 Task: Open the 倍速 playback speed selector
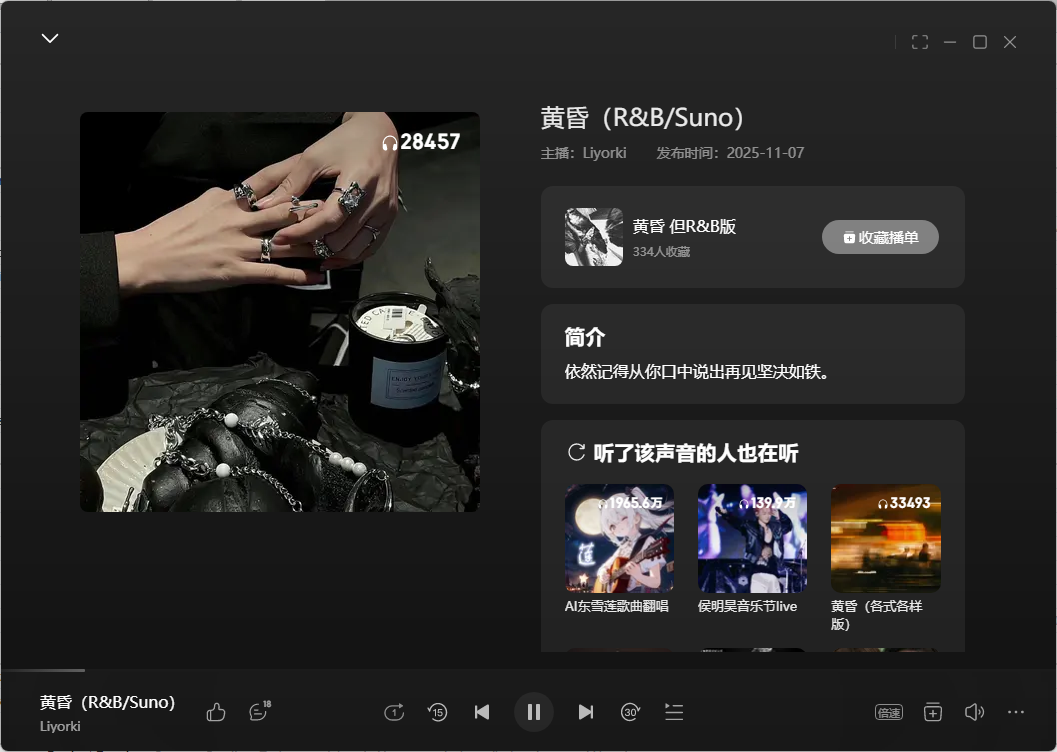[x=888, y=712]
